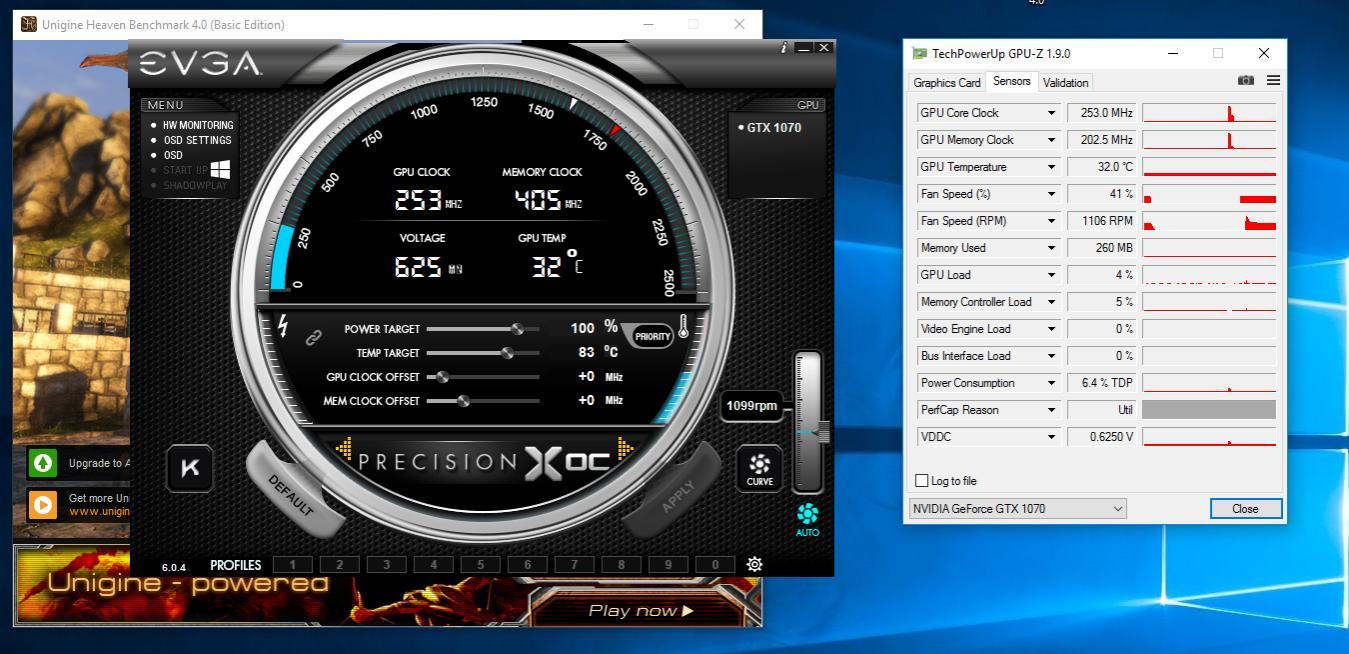
Task: Expand Fan Speed (%) sensor dropdown
Action: click(x=1051, y=194)
